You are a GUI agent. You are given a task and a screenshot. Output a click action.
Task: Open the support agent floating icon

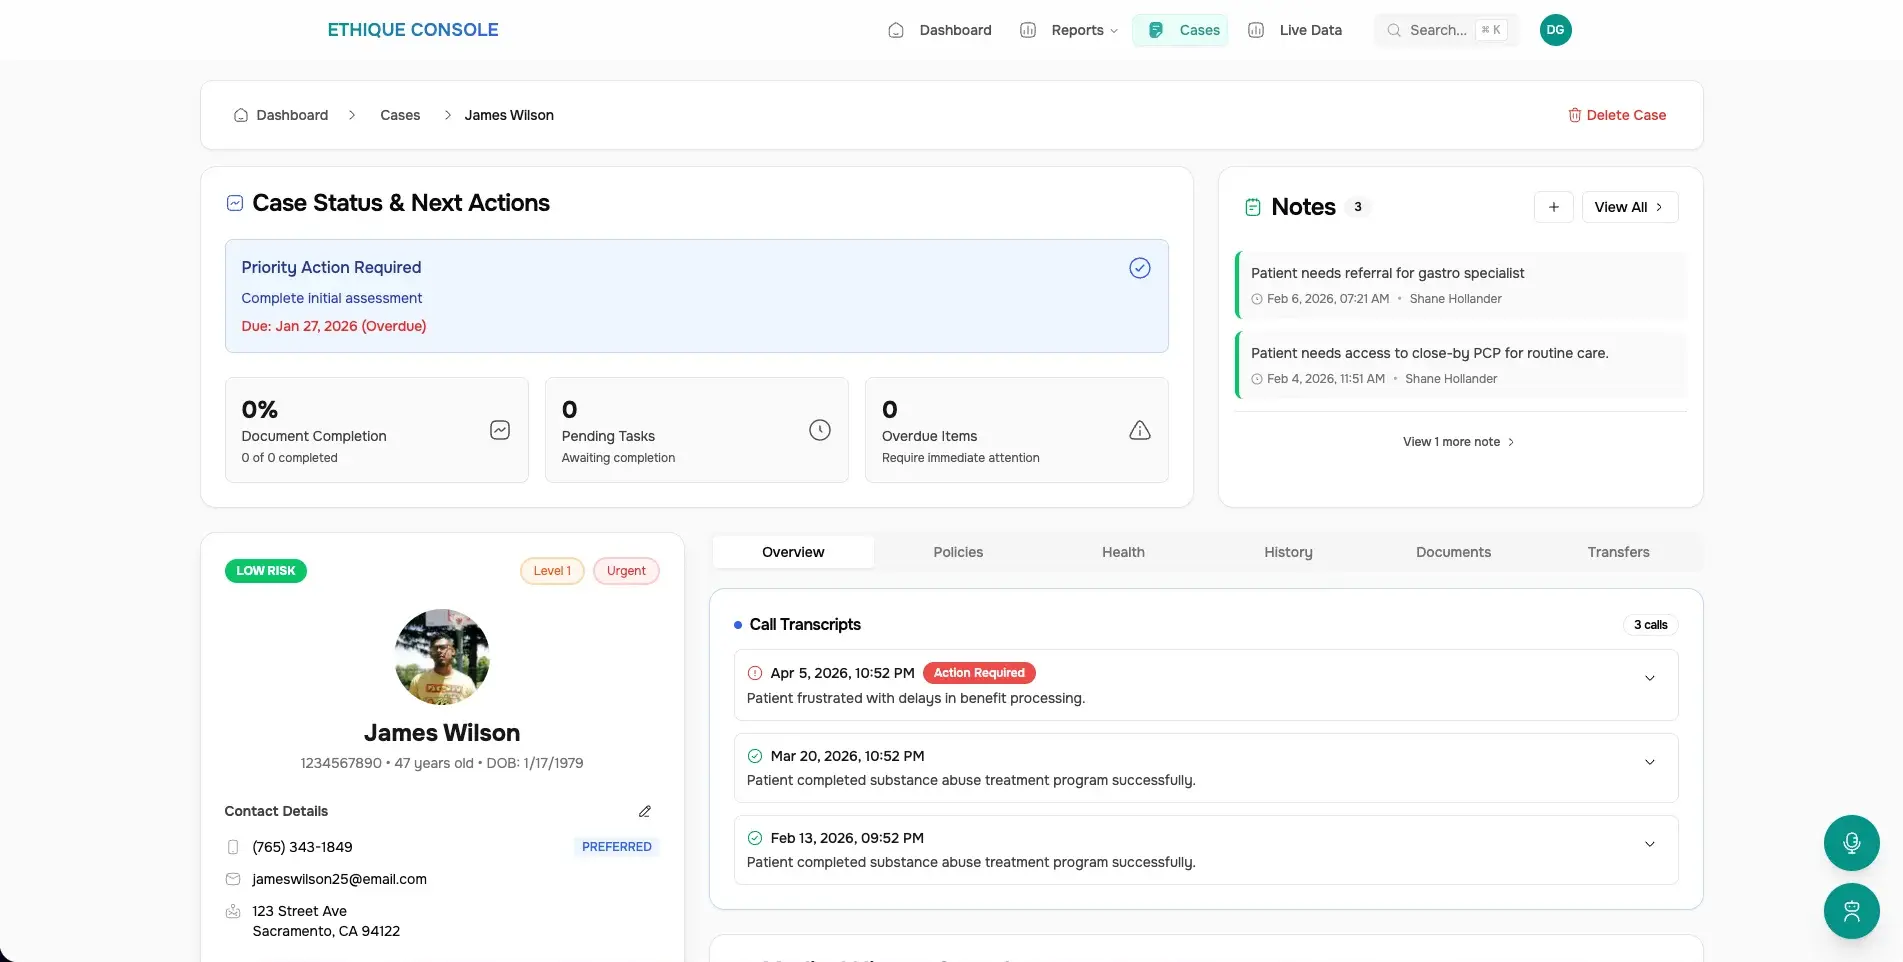(x=1851, y=911)
